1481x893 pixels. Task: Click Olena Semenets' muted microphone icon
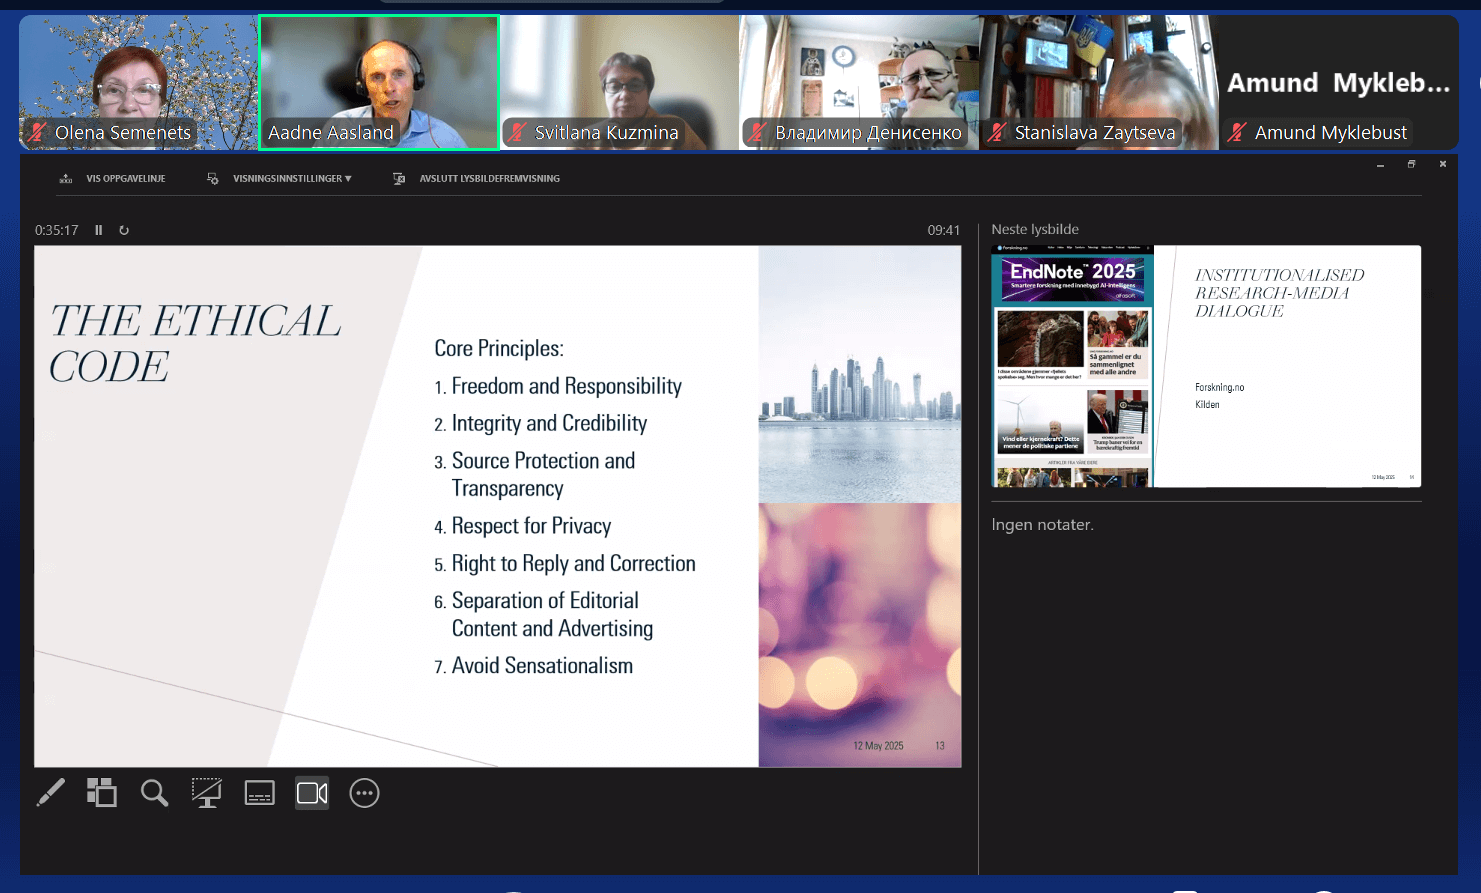click(38, 132)
